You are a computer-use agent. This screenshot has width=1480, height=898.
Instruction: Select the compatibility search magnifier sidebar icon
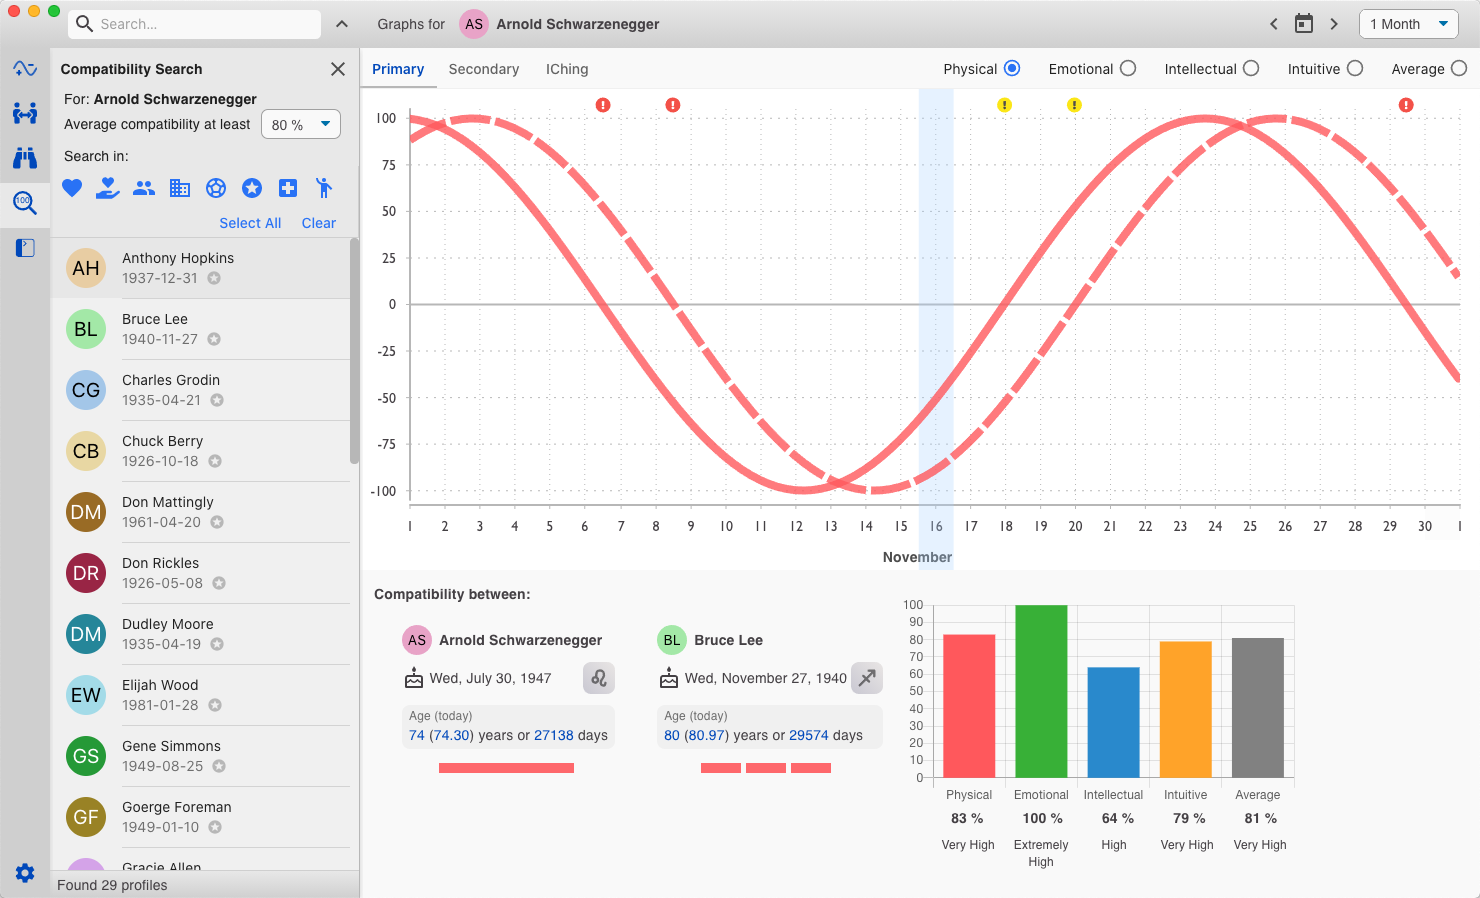25,203
